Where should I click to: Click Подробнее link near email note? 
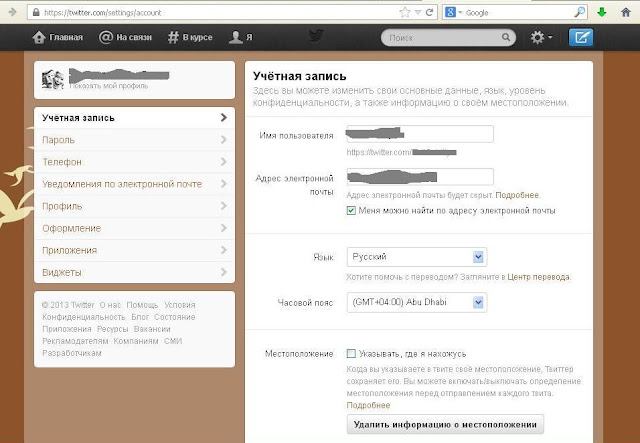[x=517, y=196]
